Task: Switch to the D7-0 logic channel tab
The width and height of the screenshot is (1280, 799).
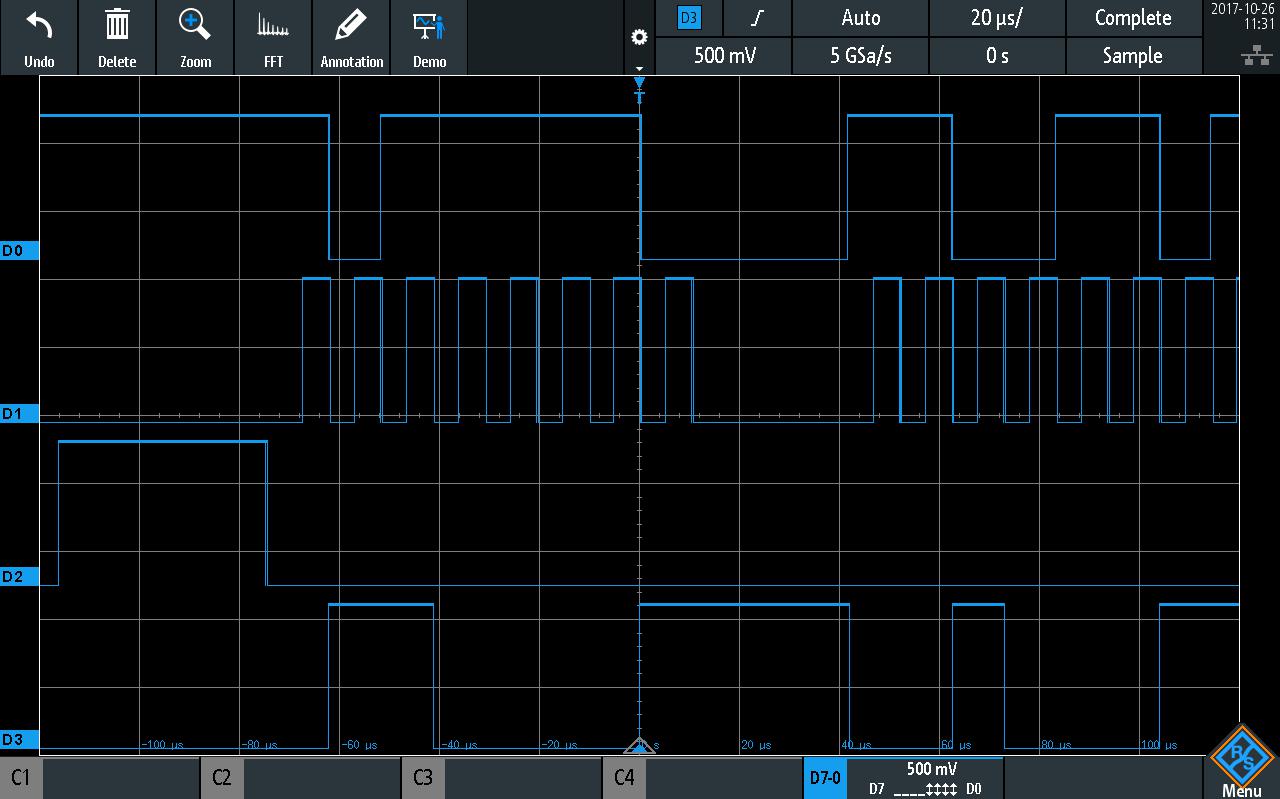Action: pyautogui.click(x=825, y=777)
